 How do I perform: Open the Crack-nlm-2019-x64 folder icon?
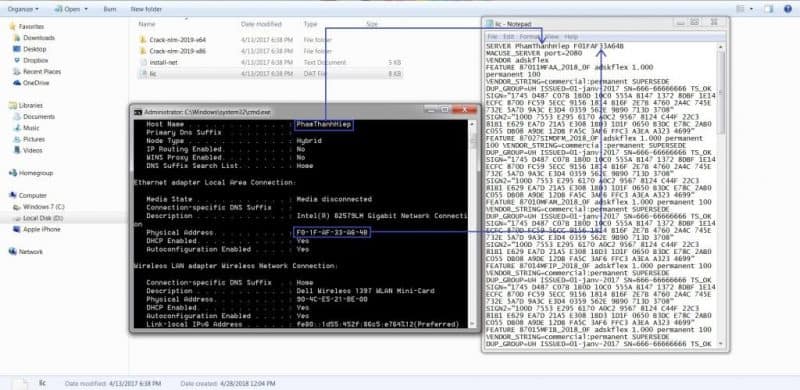143,40
